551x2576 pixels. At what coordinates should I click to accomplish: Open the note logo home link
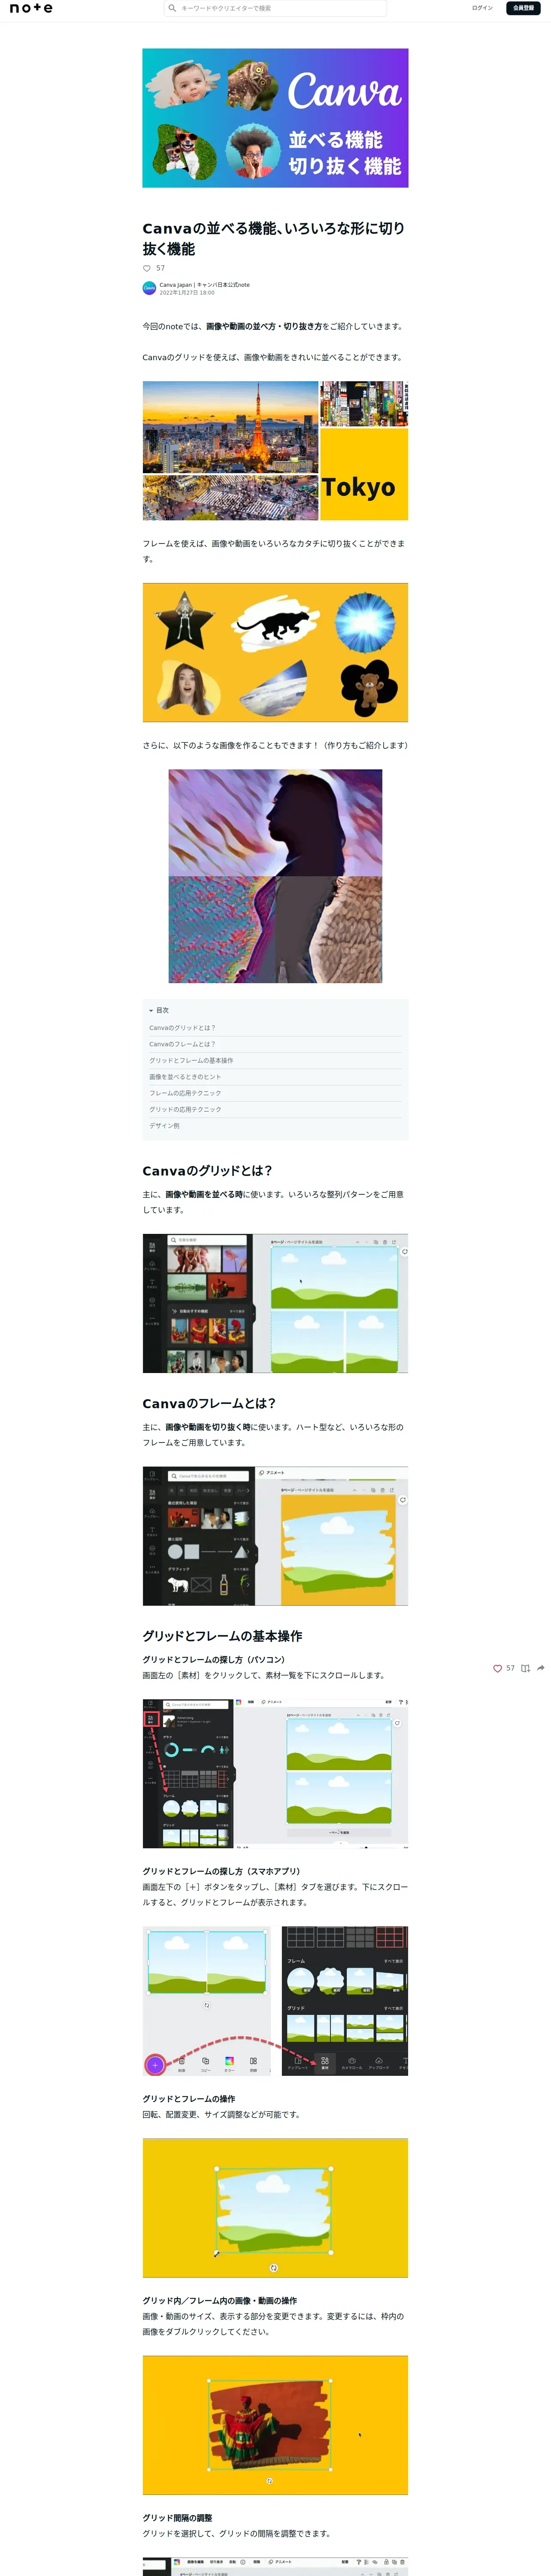(x=31, y=8)
